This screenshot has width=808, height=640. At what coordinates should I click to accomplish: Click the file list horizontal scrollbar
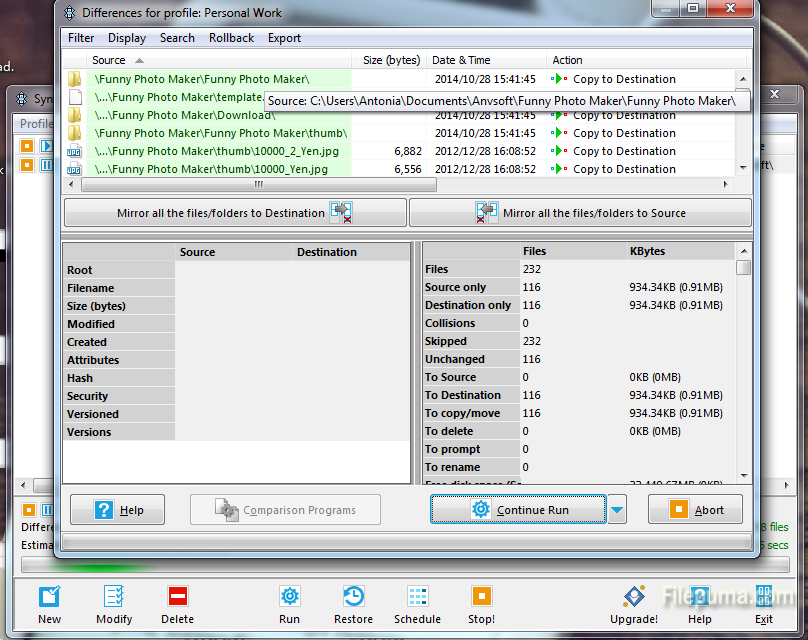point(256,185)
